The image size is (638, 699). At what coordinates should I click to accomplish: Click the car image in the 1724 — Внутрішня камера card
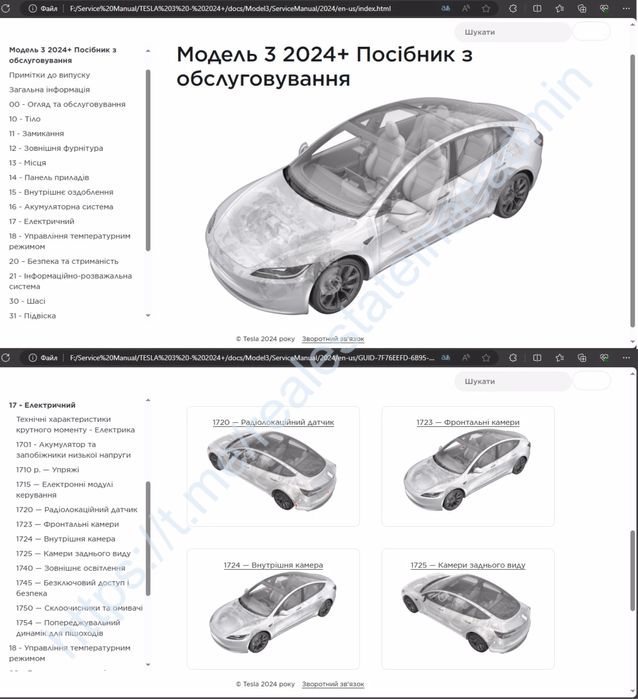click(273, 611)
